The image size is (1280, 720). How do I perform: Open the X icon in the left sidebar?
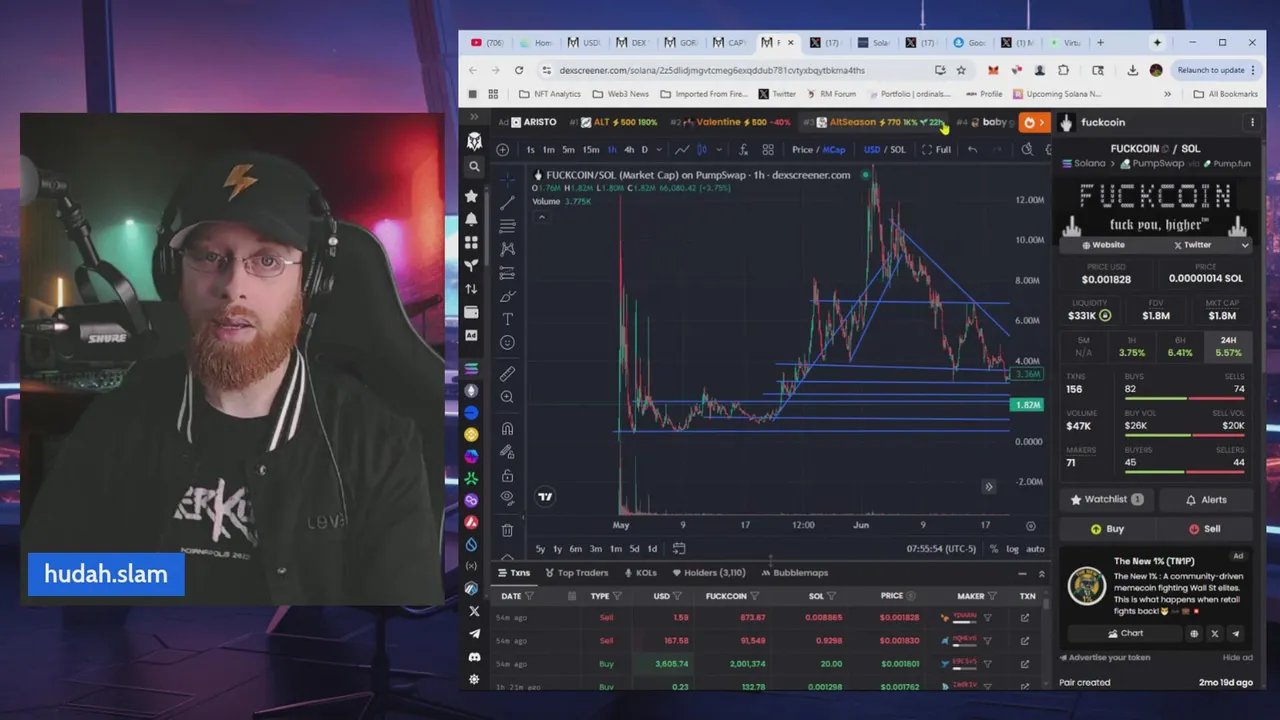click(473, 610)
